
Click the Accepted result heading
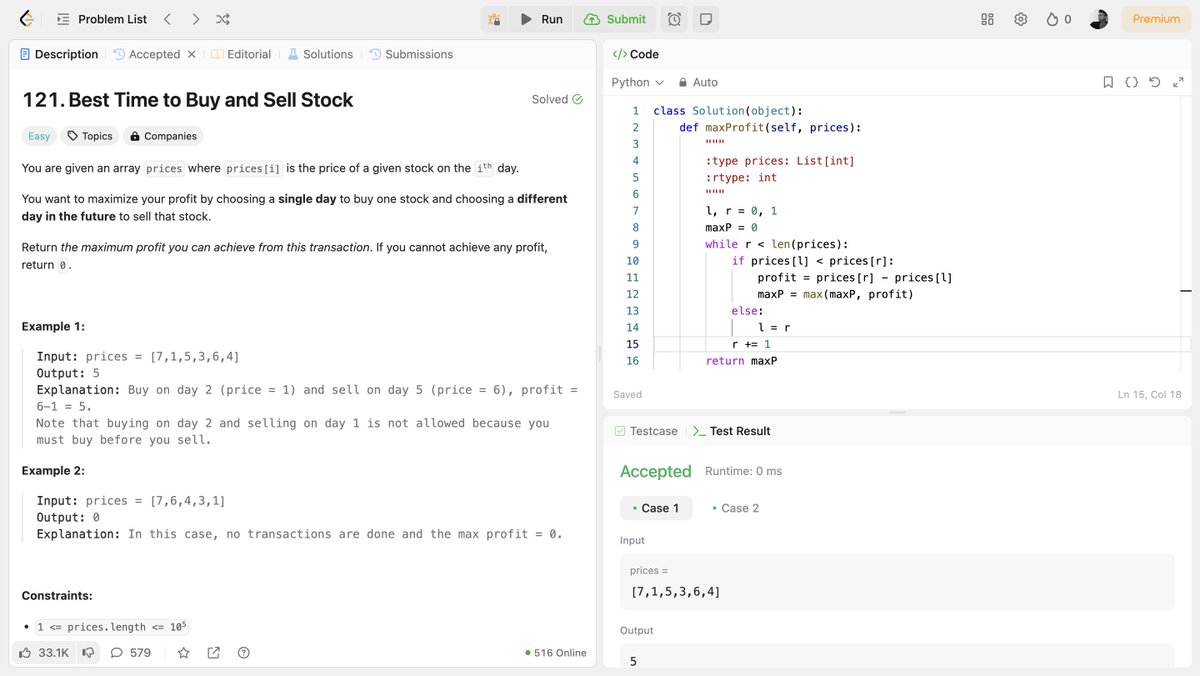[x=655, y=471]
